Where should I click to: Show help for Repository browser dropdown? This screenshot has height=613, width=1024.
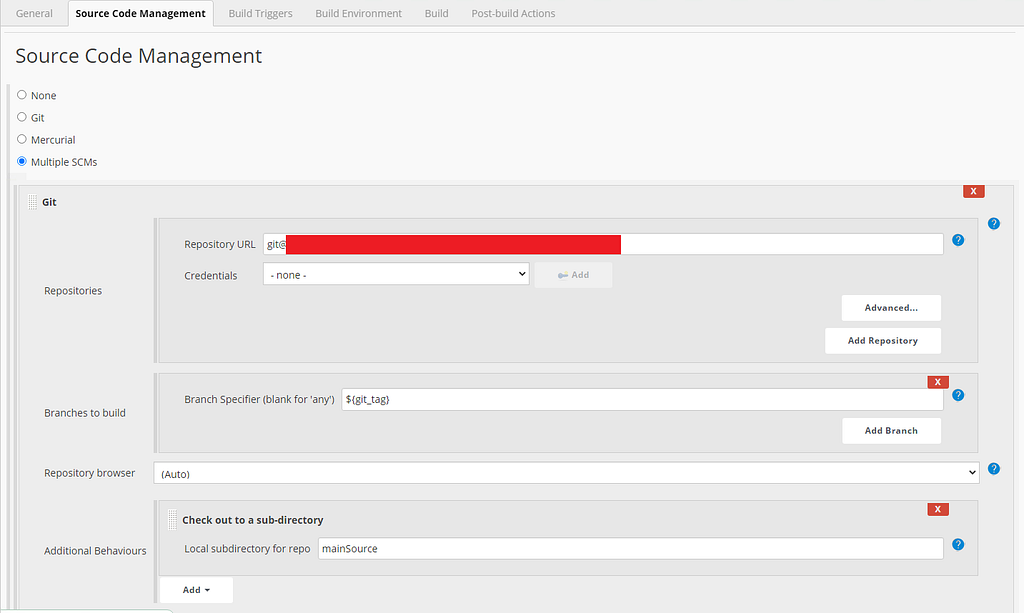point(993,469)
